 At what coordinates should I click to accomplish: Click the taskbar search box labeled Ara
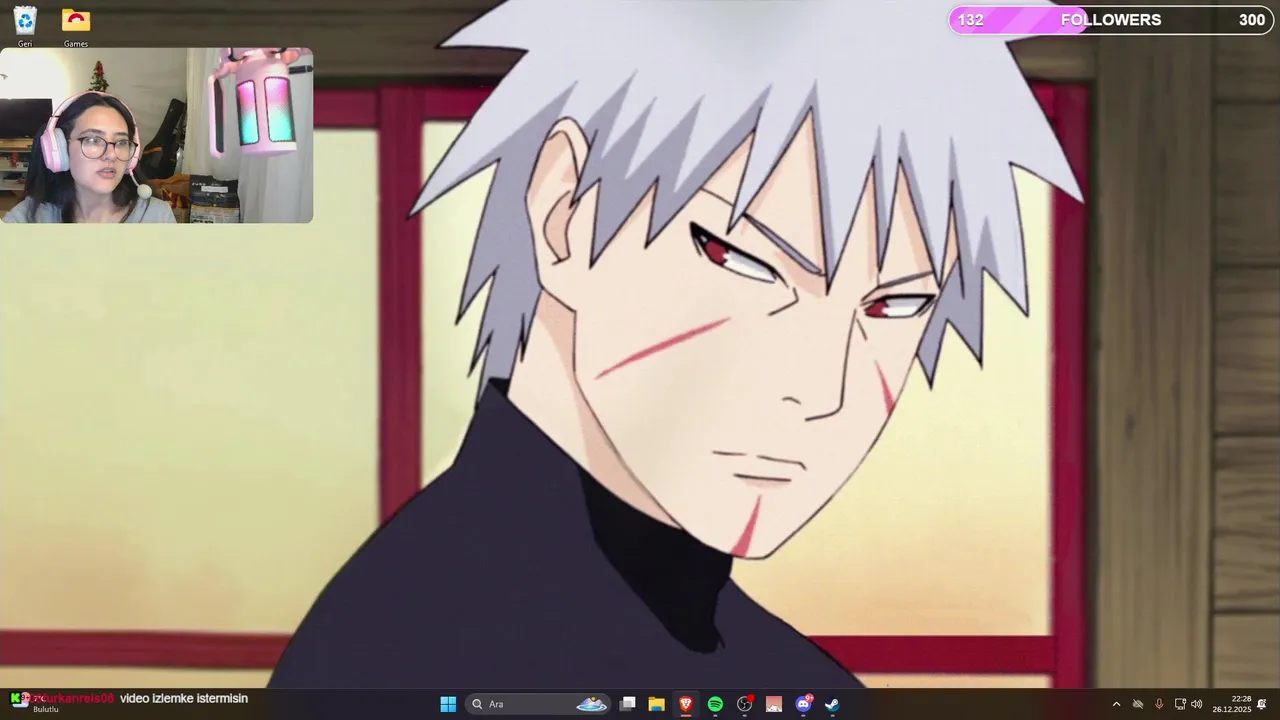pyautogui.click(x=540, y=704)
